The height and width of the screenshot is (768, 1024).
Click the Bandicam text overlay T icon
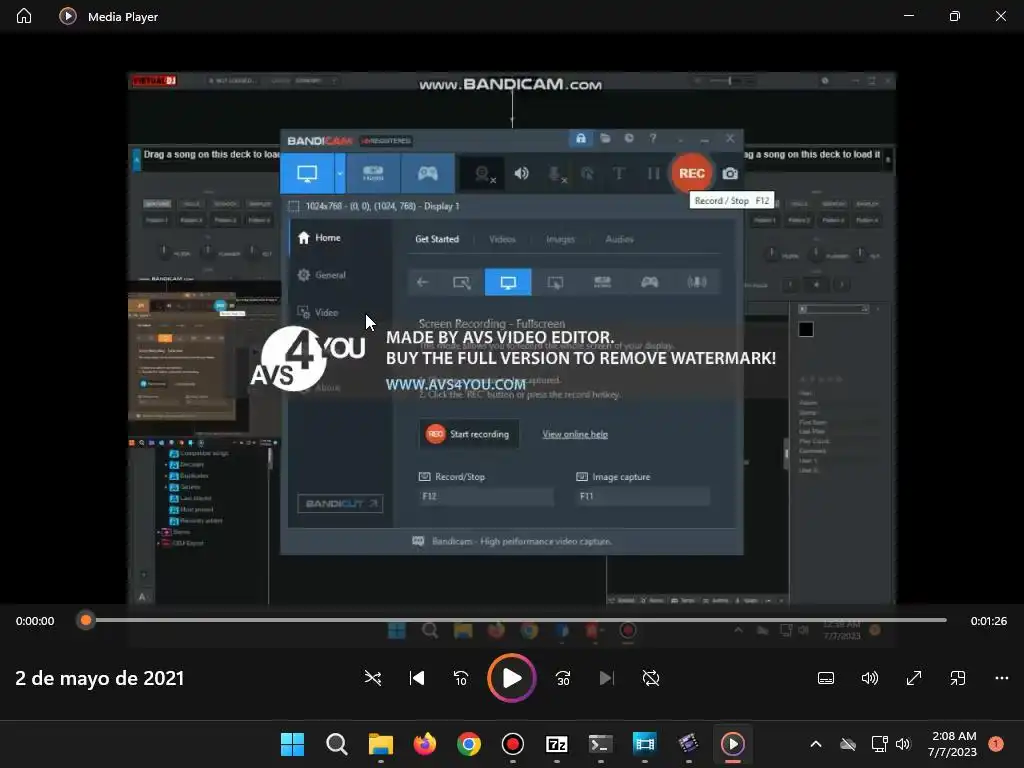(x=618, y=173)
